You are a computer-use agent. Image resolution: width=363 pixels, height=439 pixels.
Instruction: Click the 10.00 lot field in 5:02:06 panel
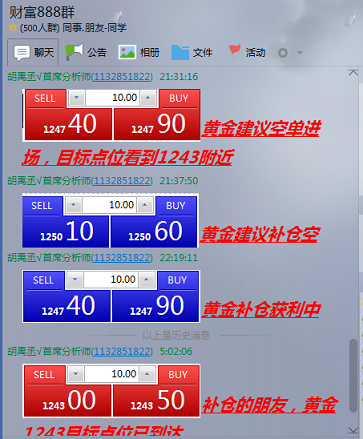112,374
